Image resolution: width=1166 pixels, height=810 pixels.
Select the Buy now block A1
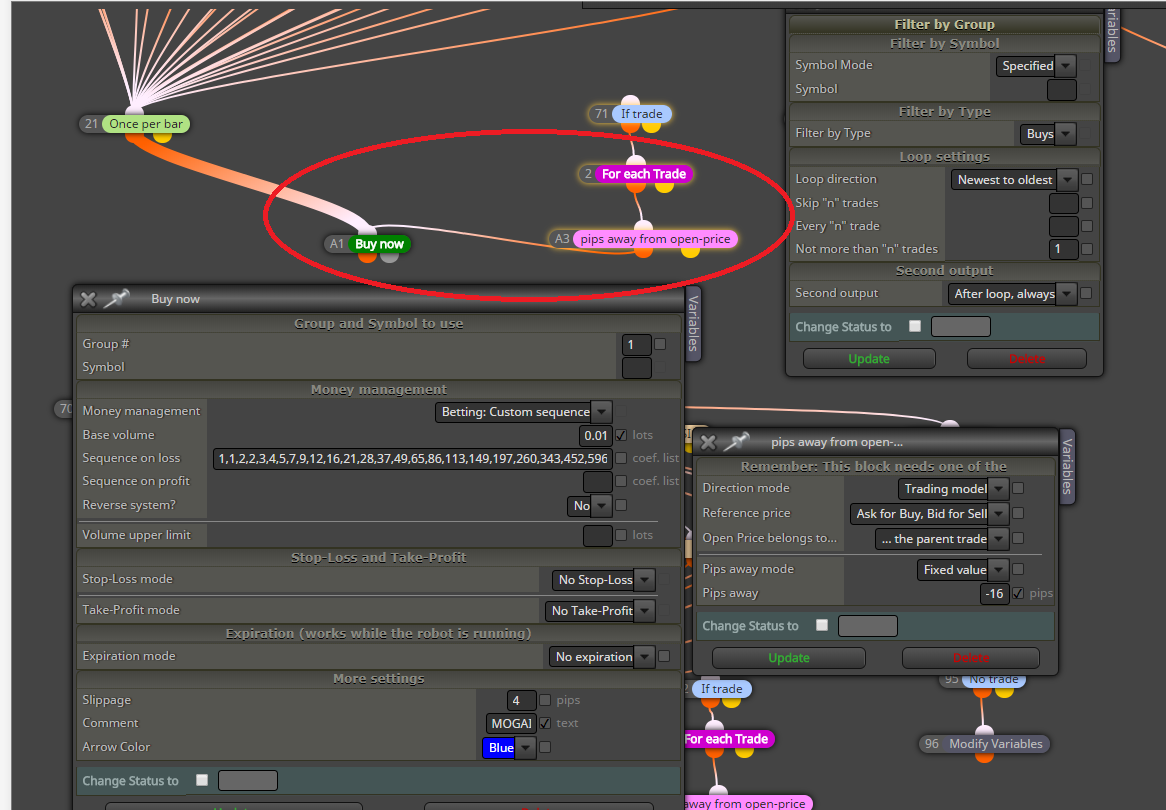pyautogui.click(x=379, y=244)
